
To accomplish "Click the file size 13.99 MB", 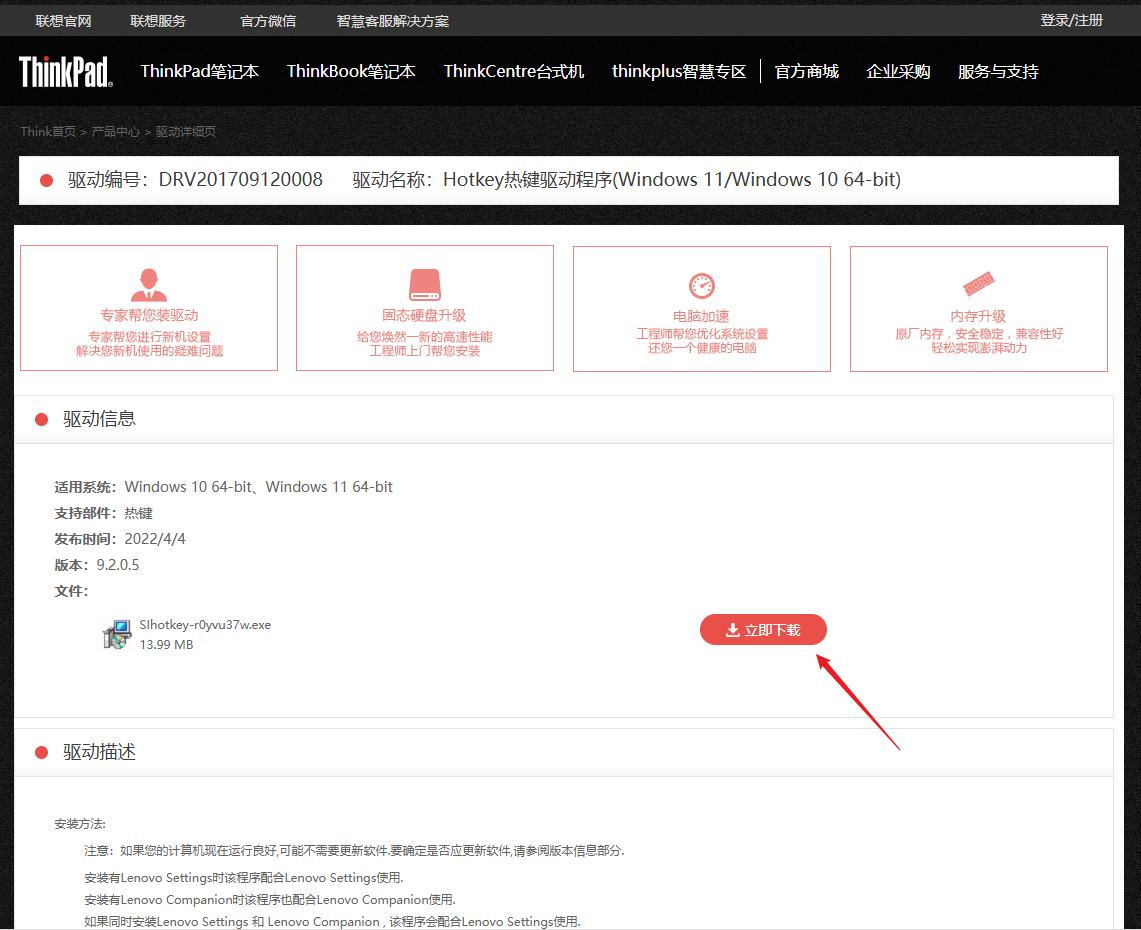I will pyautogui.click(x=166, y=645).
